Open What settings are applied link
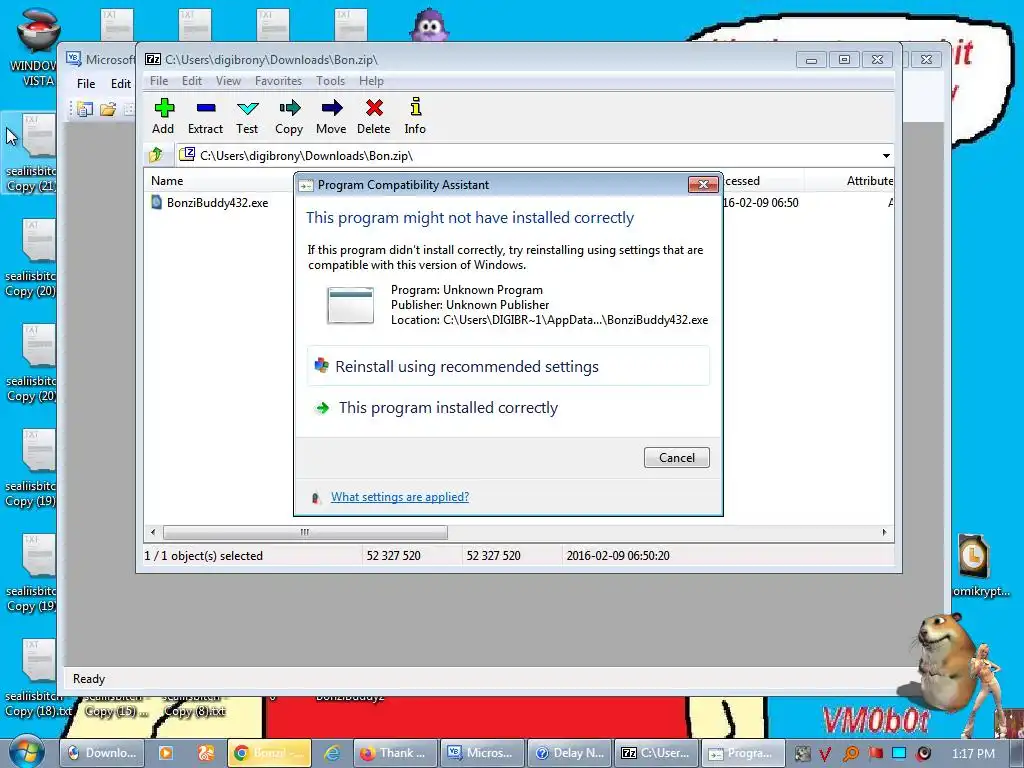Image resolution: width=1024 pixels, height=768 pixels. point(400,497)
